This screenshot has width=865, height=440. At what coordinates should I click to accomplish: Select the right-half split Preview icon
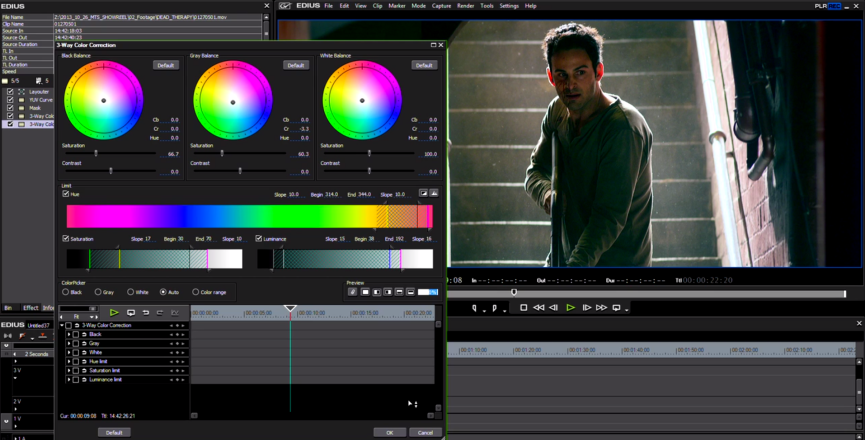pos(388,292)
